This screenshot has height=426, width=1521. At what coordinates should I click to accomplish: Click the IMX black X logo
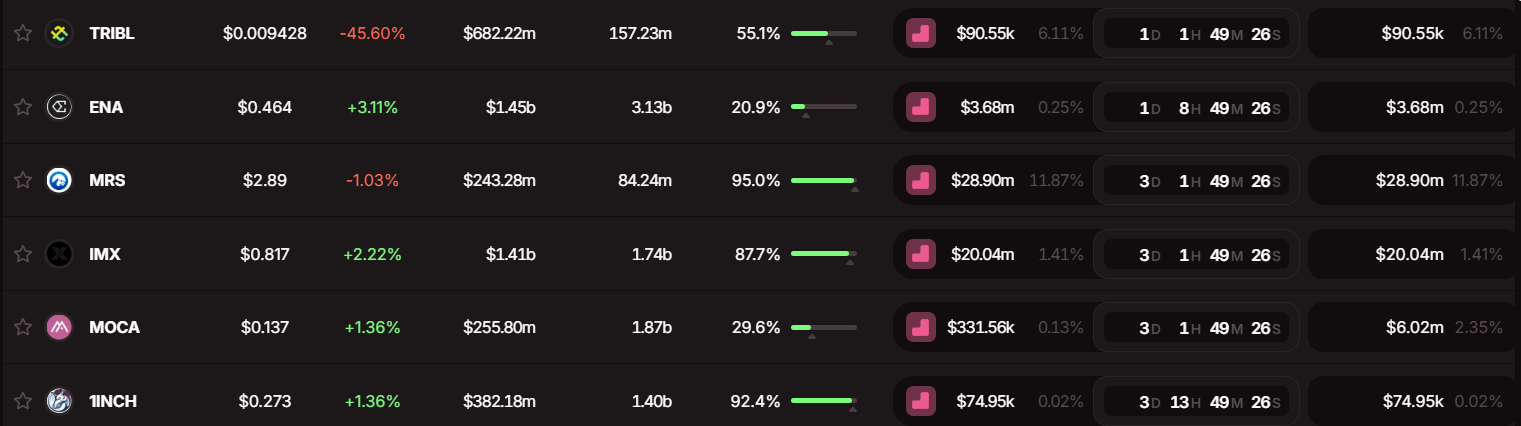pyautogui.click(x=60, y=254)
